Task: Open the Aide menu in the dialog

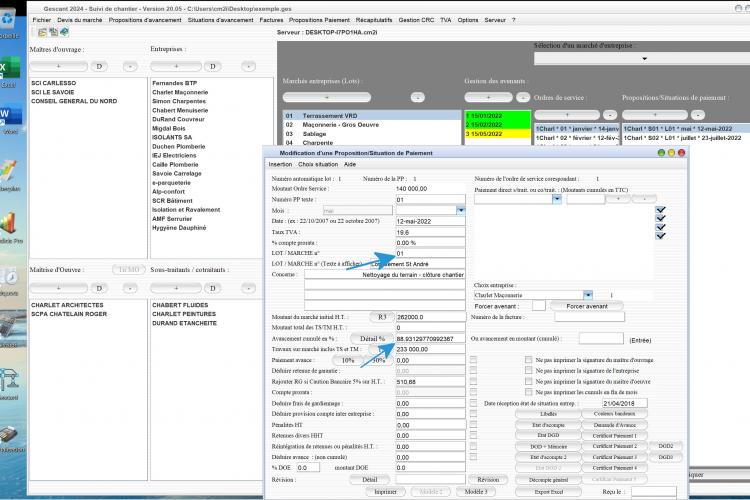Action: pyautogui.click(x=350, y=164)
